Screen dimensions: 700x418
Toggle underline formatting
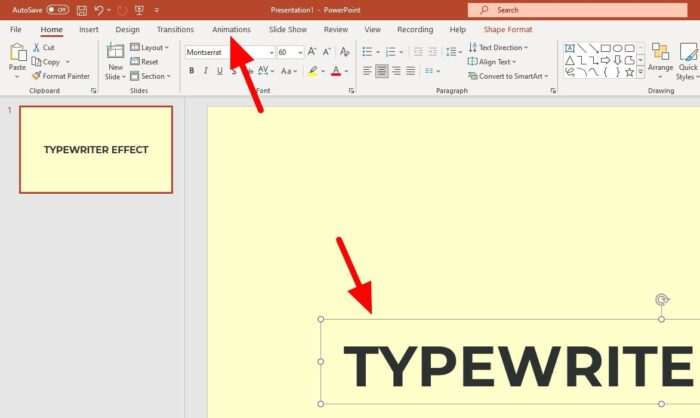click(x=220, y=71)
